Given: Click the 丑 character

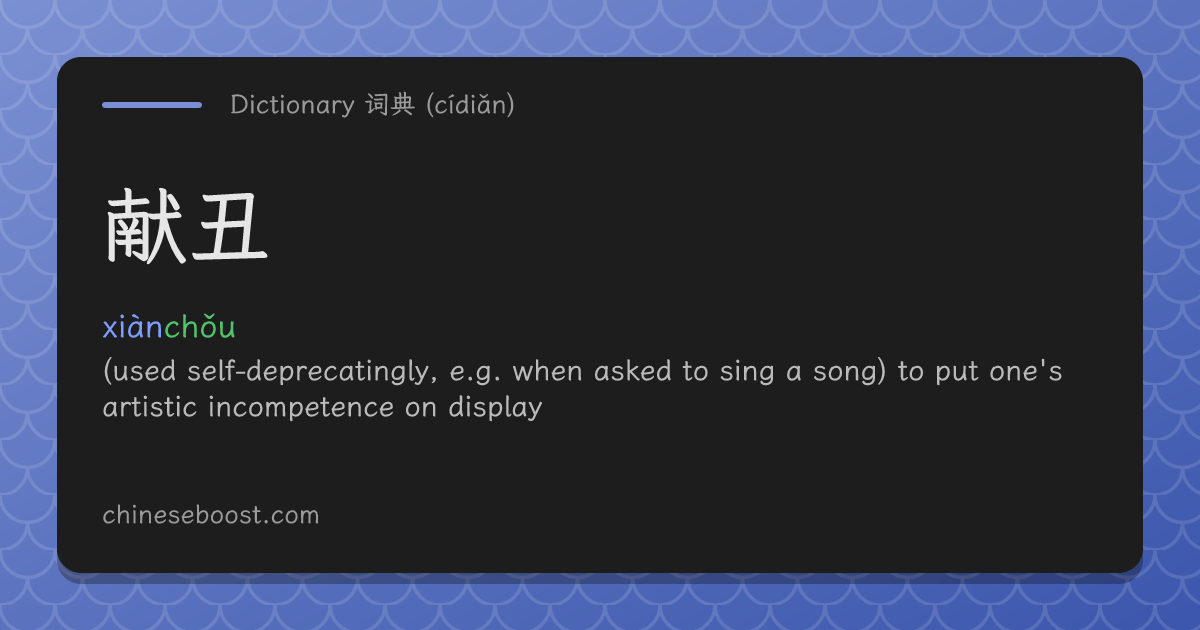Looking at the screenshot, I should click(x=229, y=227).
